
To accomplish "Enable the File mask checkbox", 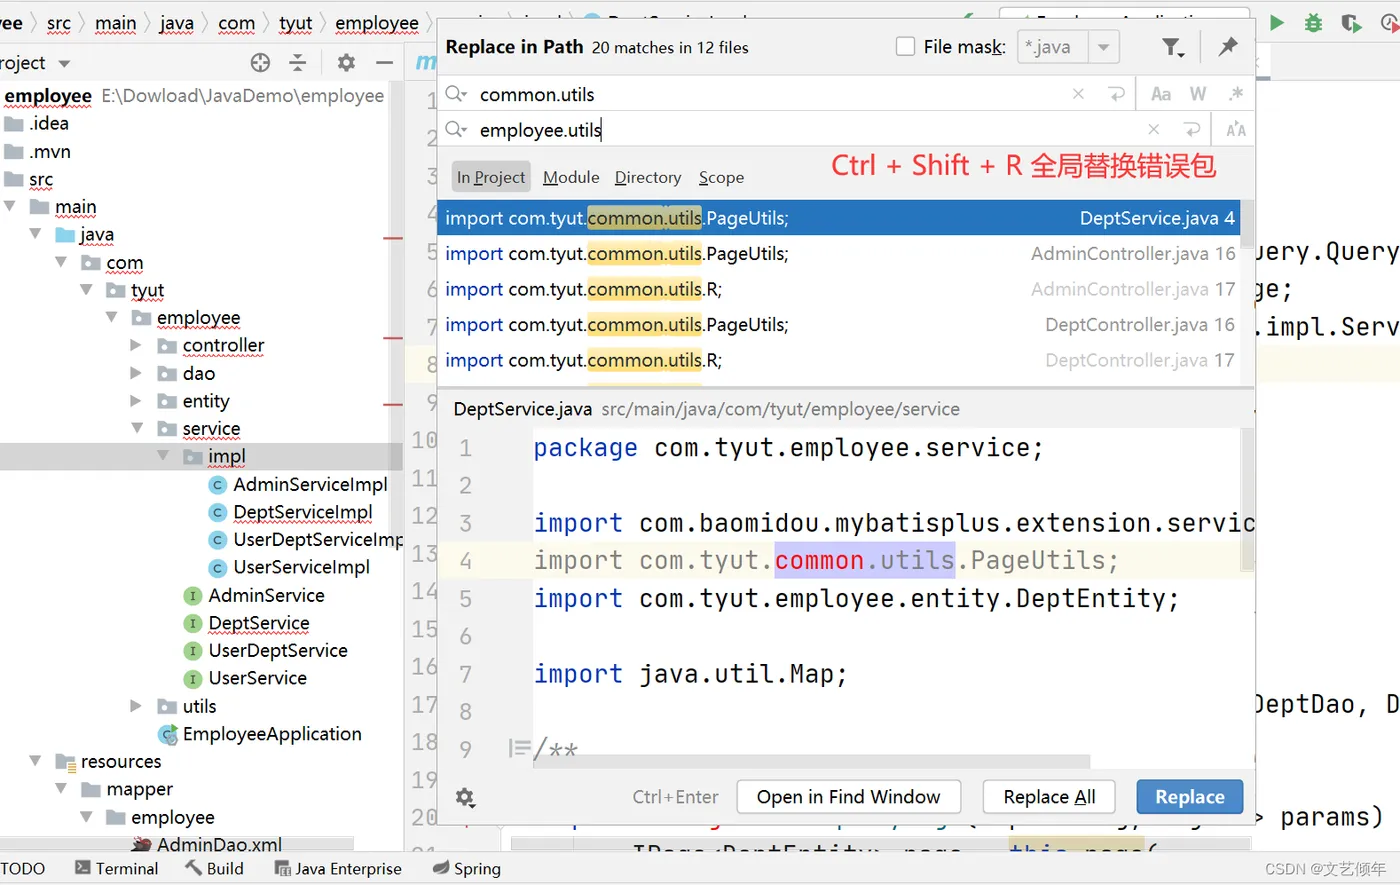I will pos(906,47).
